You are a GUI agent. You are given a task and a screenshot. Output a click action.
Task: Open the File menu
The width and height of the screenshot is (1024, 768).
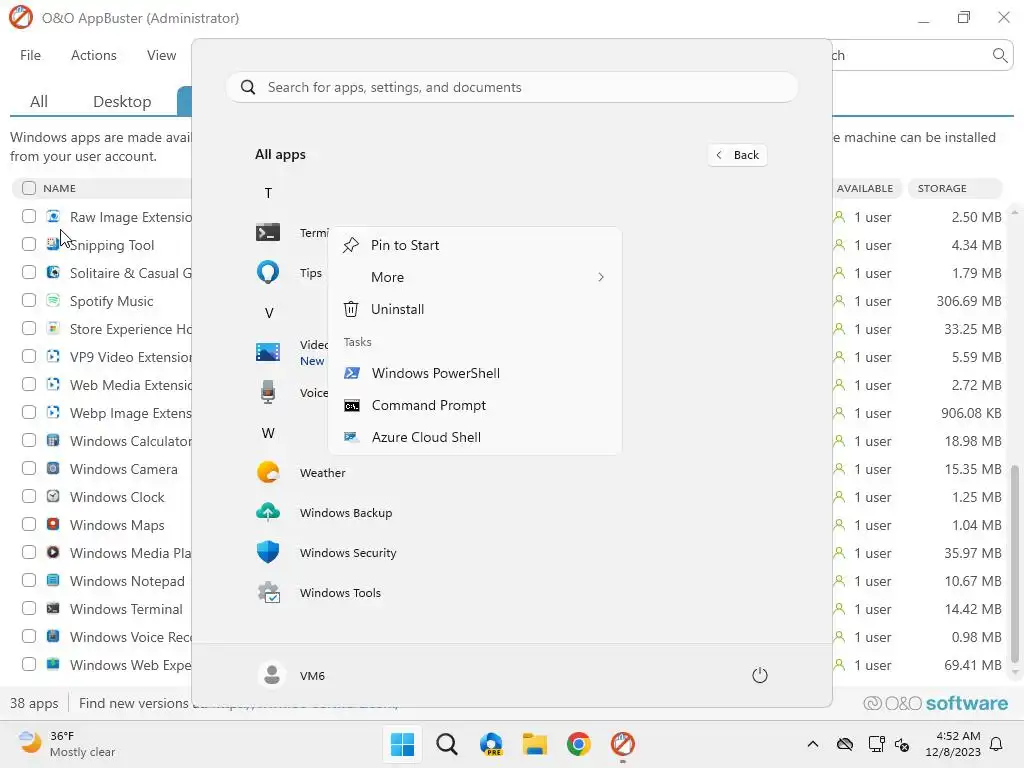pos(30,56)
